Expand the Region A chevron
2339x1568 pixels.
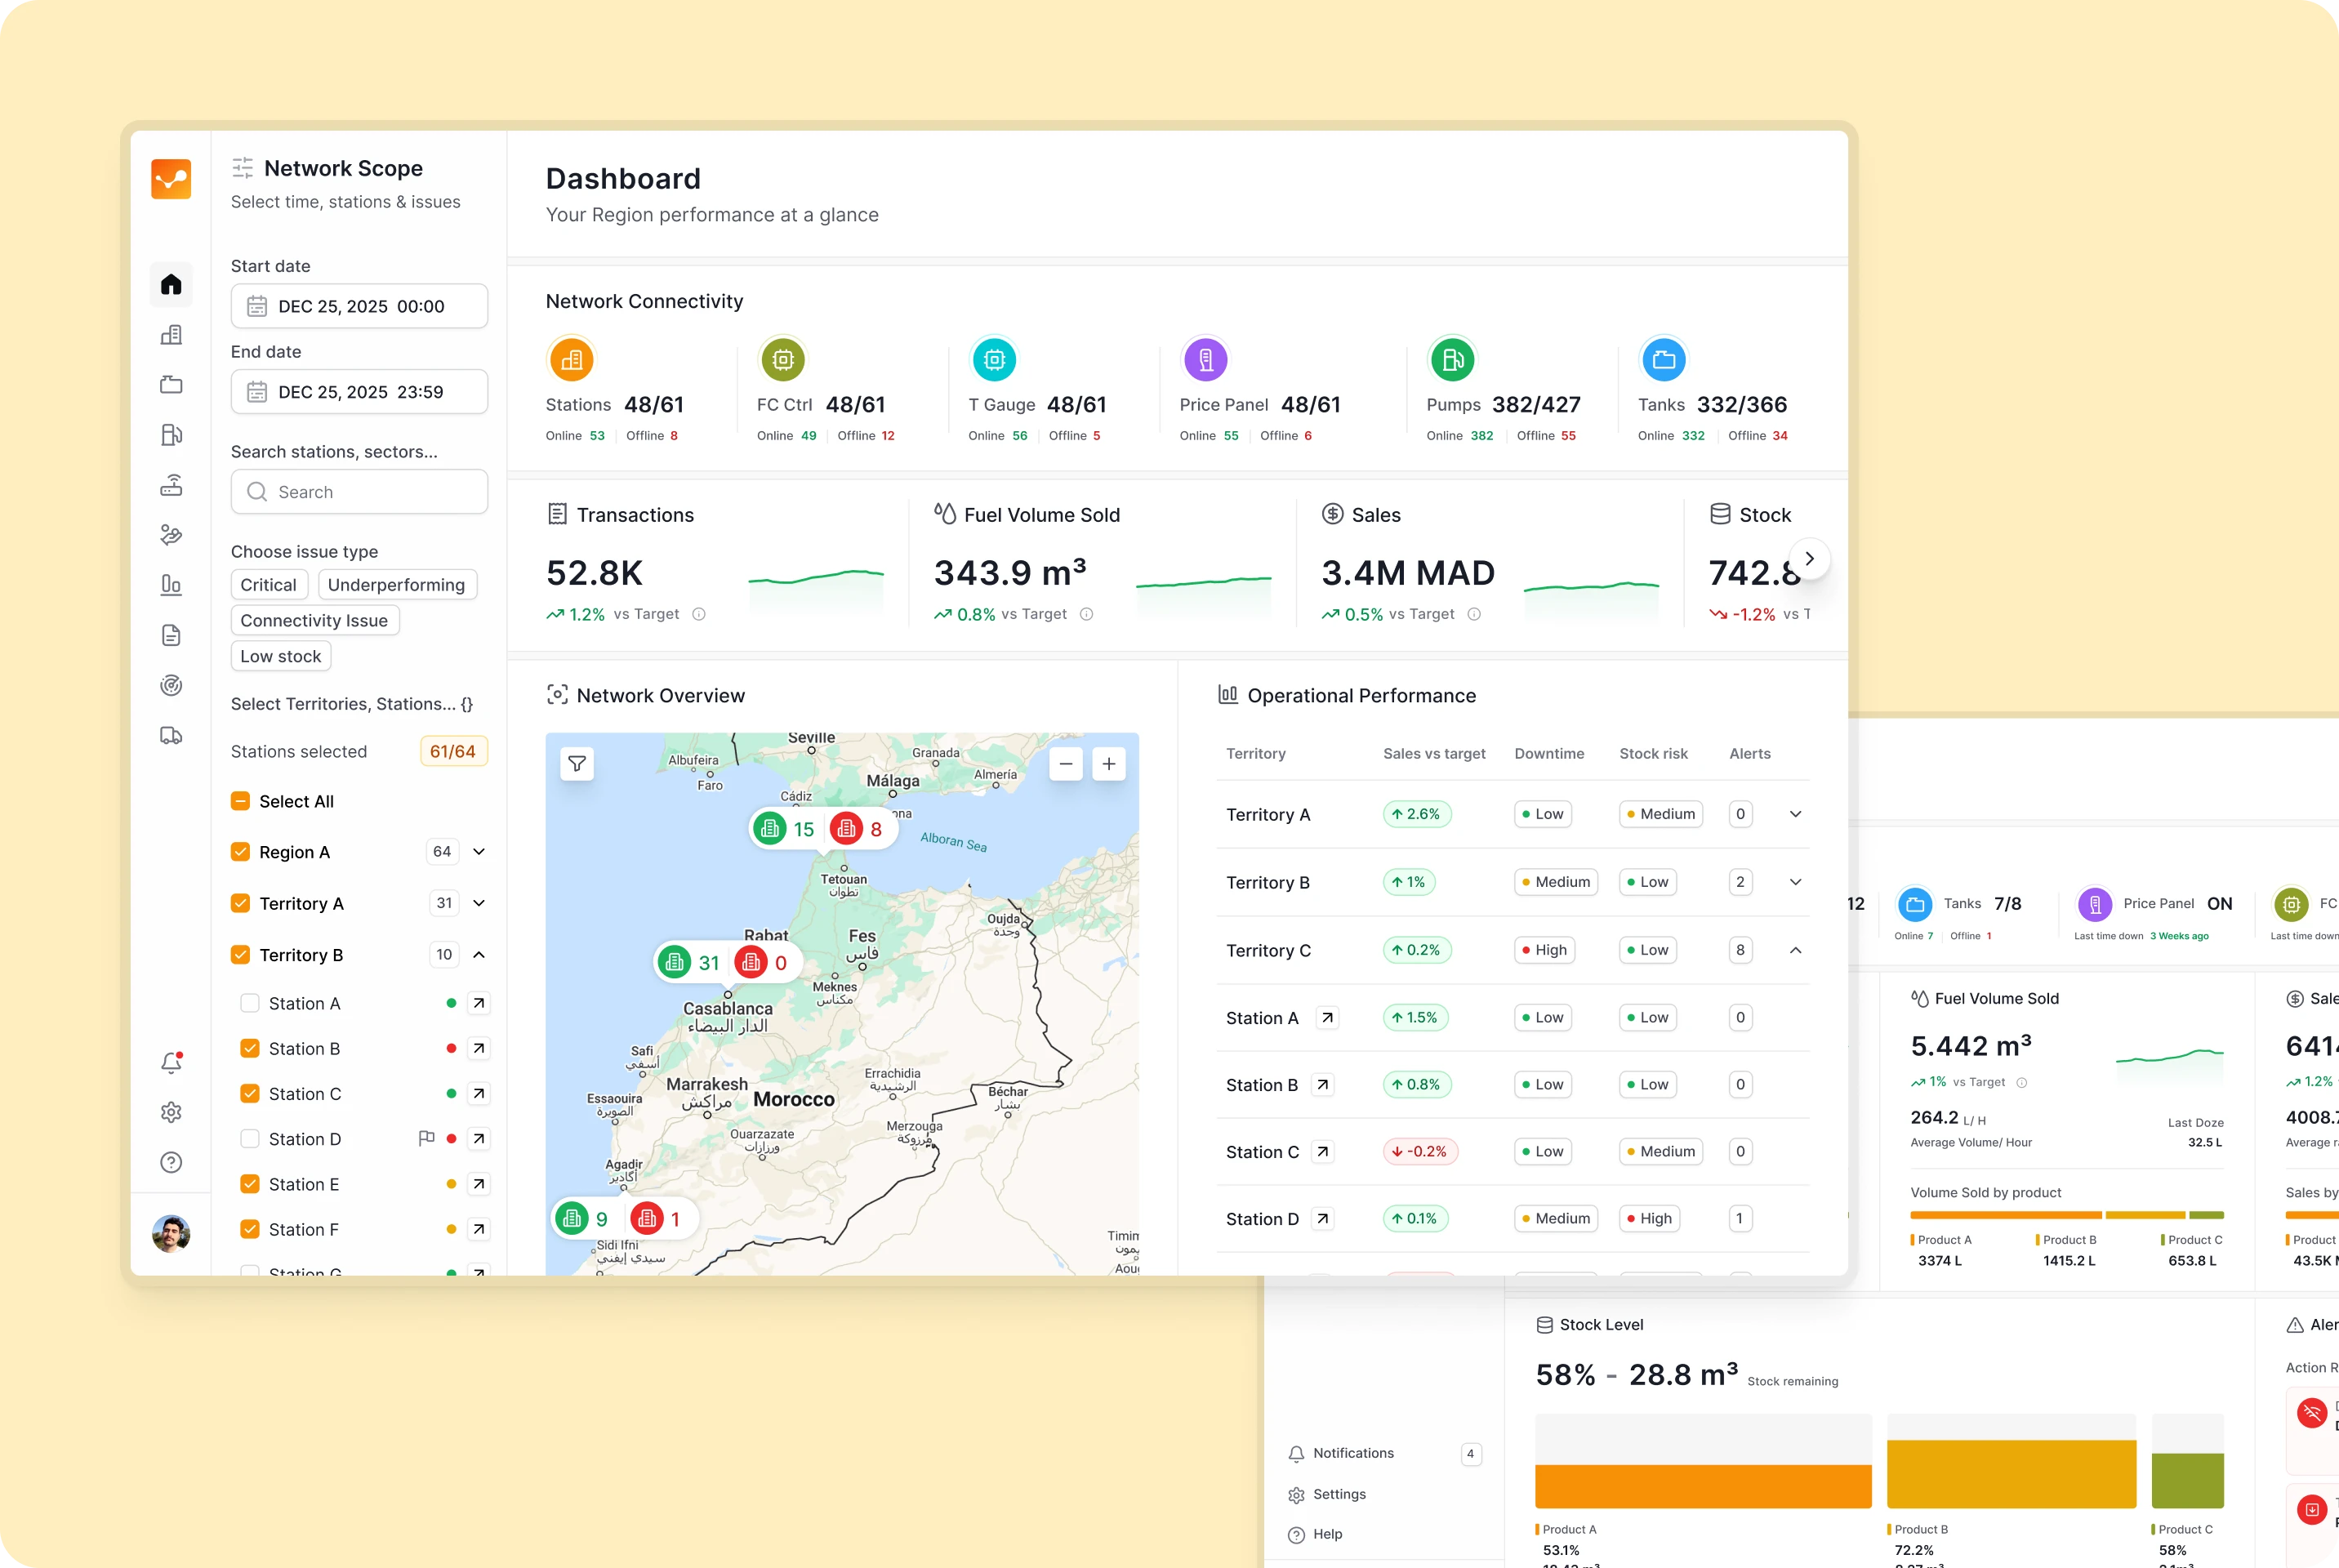[479, 852]
